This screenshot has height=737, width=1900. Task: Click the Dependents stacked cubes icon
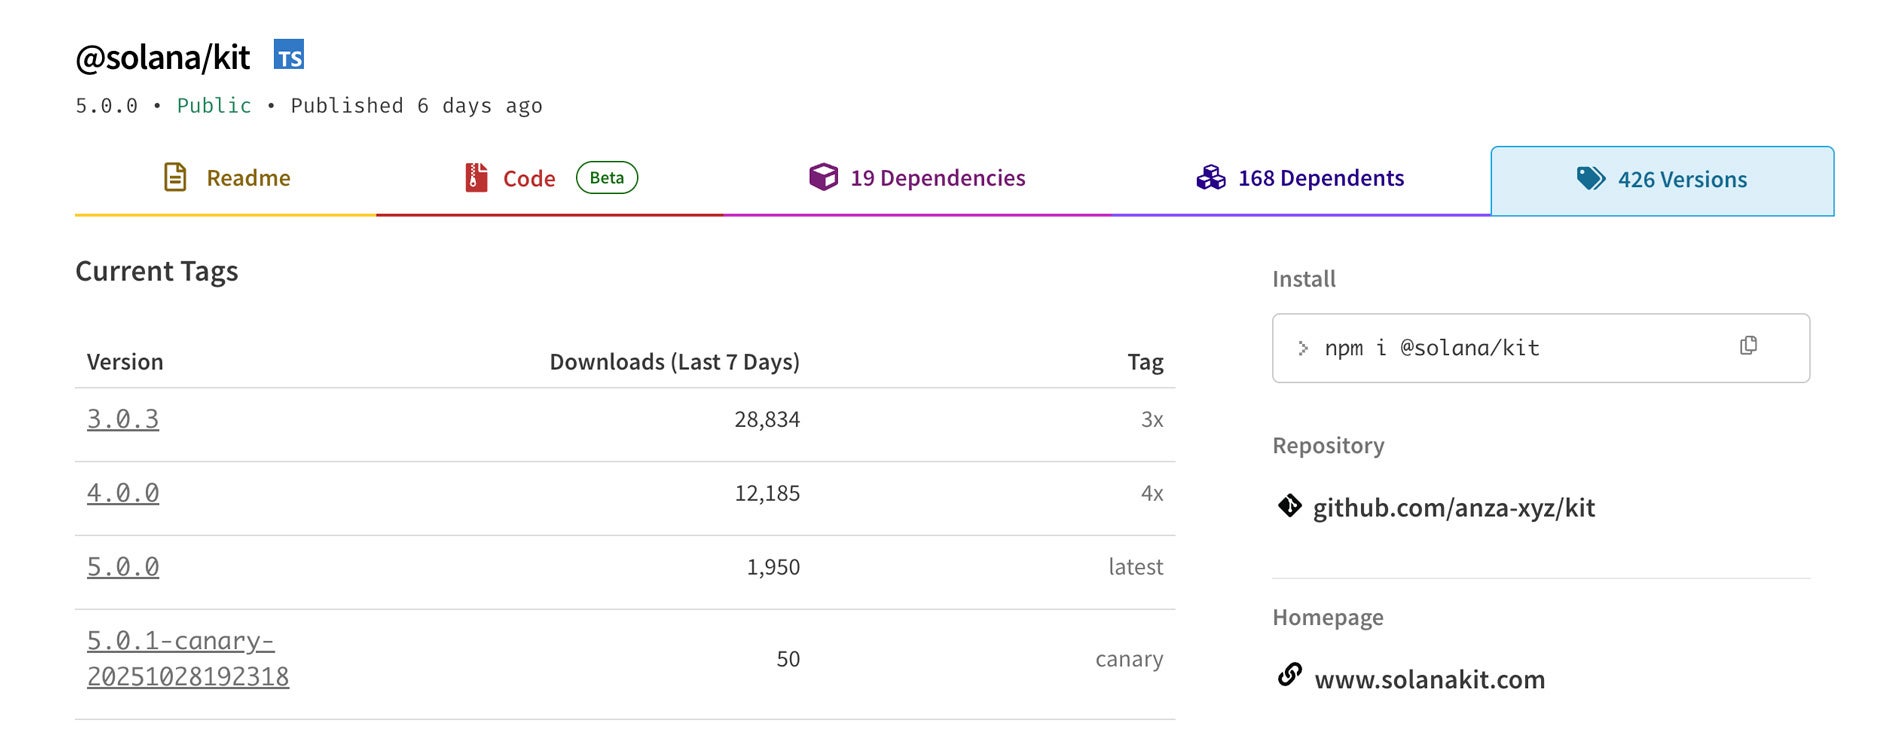click(1210, 177)
